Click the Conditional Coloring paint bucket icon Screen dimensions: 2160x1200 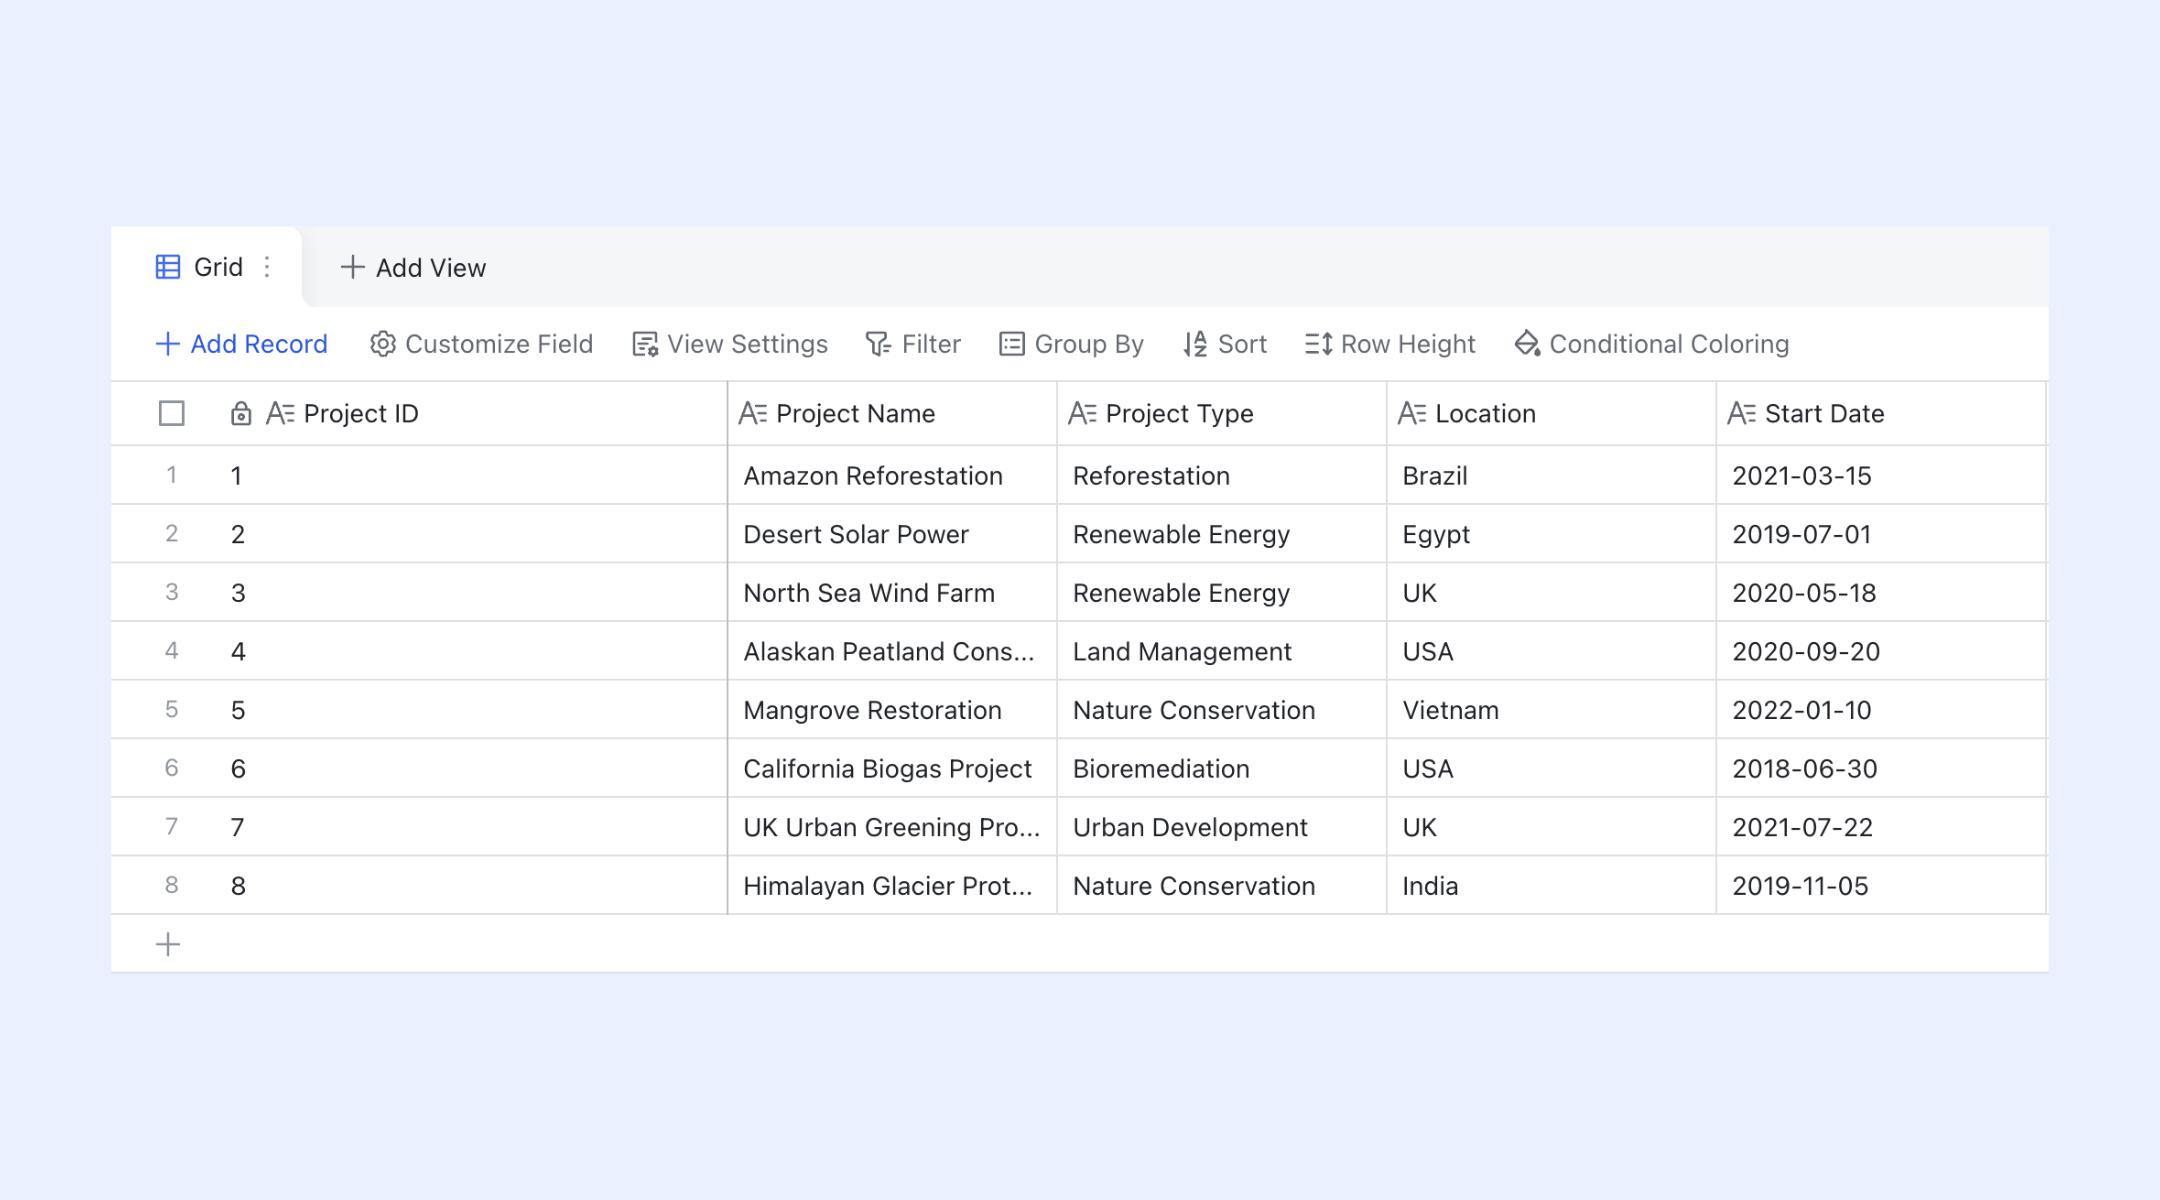(x=1527, y=344)
